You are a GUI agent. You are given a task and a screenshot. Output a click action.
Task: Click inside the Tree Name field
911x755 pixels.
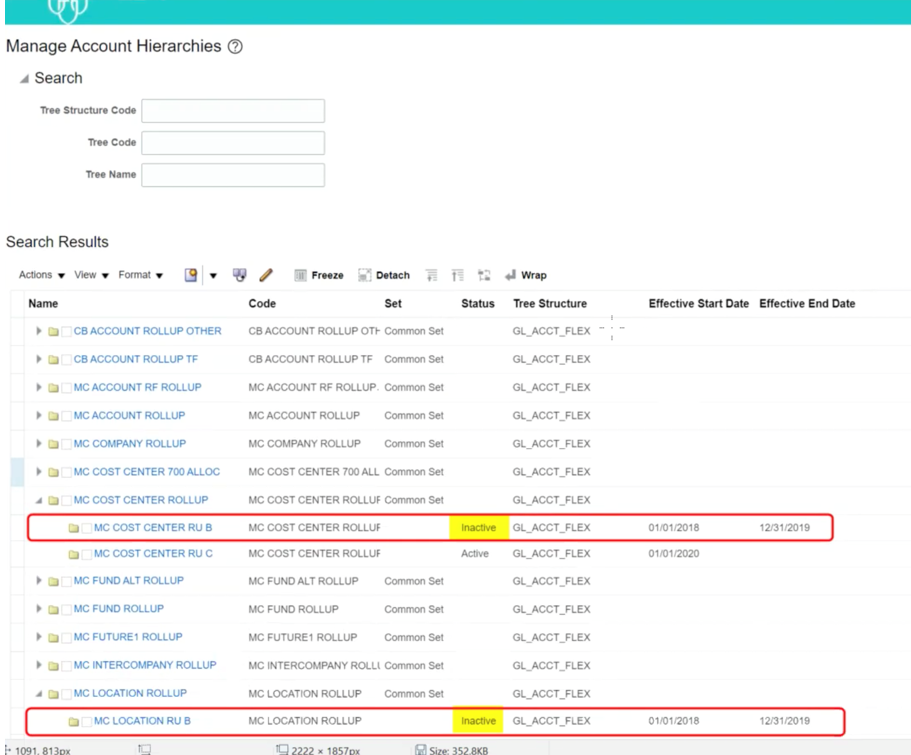pyautogui.click(x=230, y=175)
